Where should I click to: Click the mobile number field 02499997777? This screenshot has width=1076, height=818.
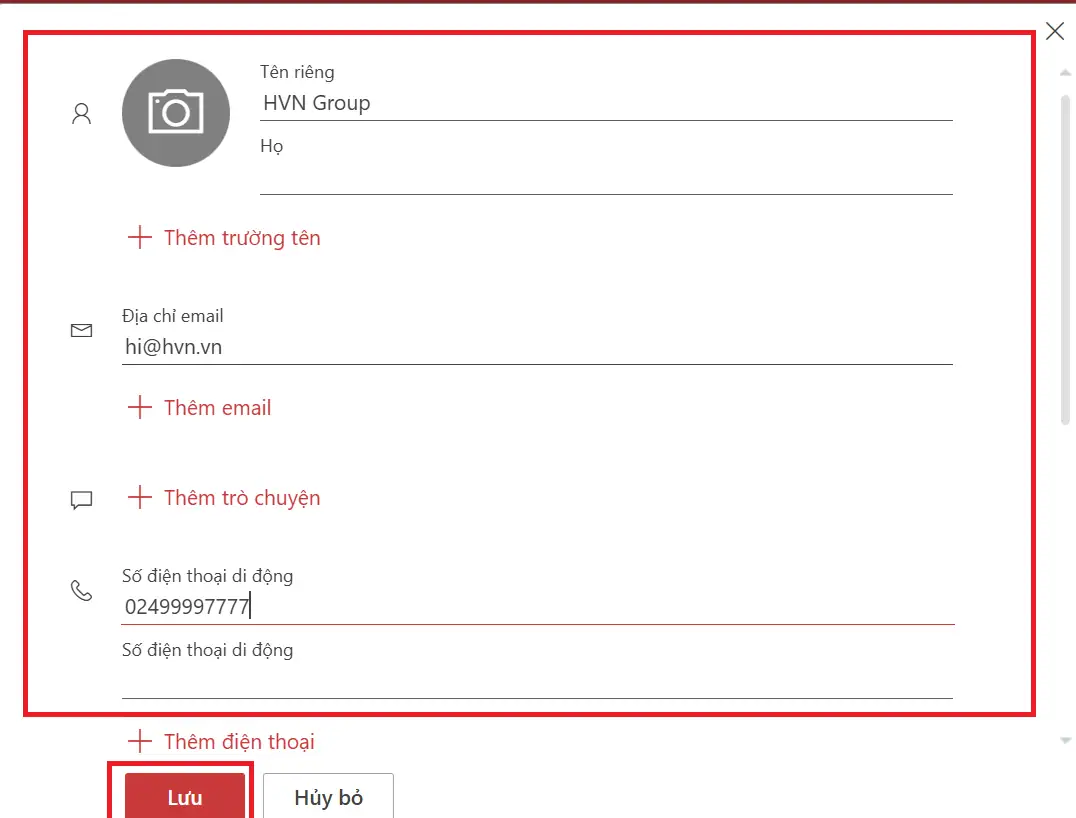[x=537, y=607]
